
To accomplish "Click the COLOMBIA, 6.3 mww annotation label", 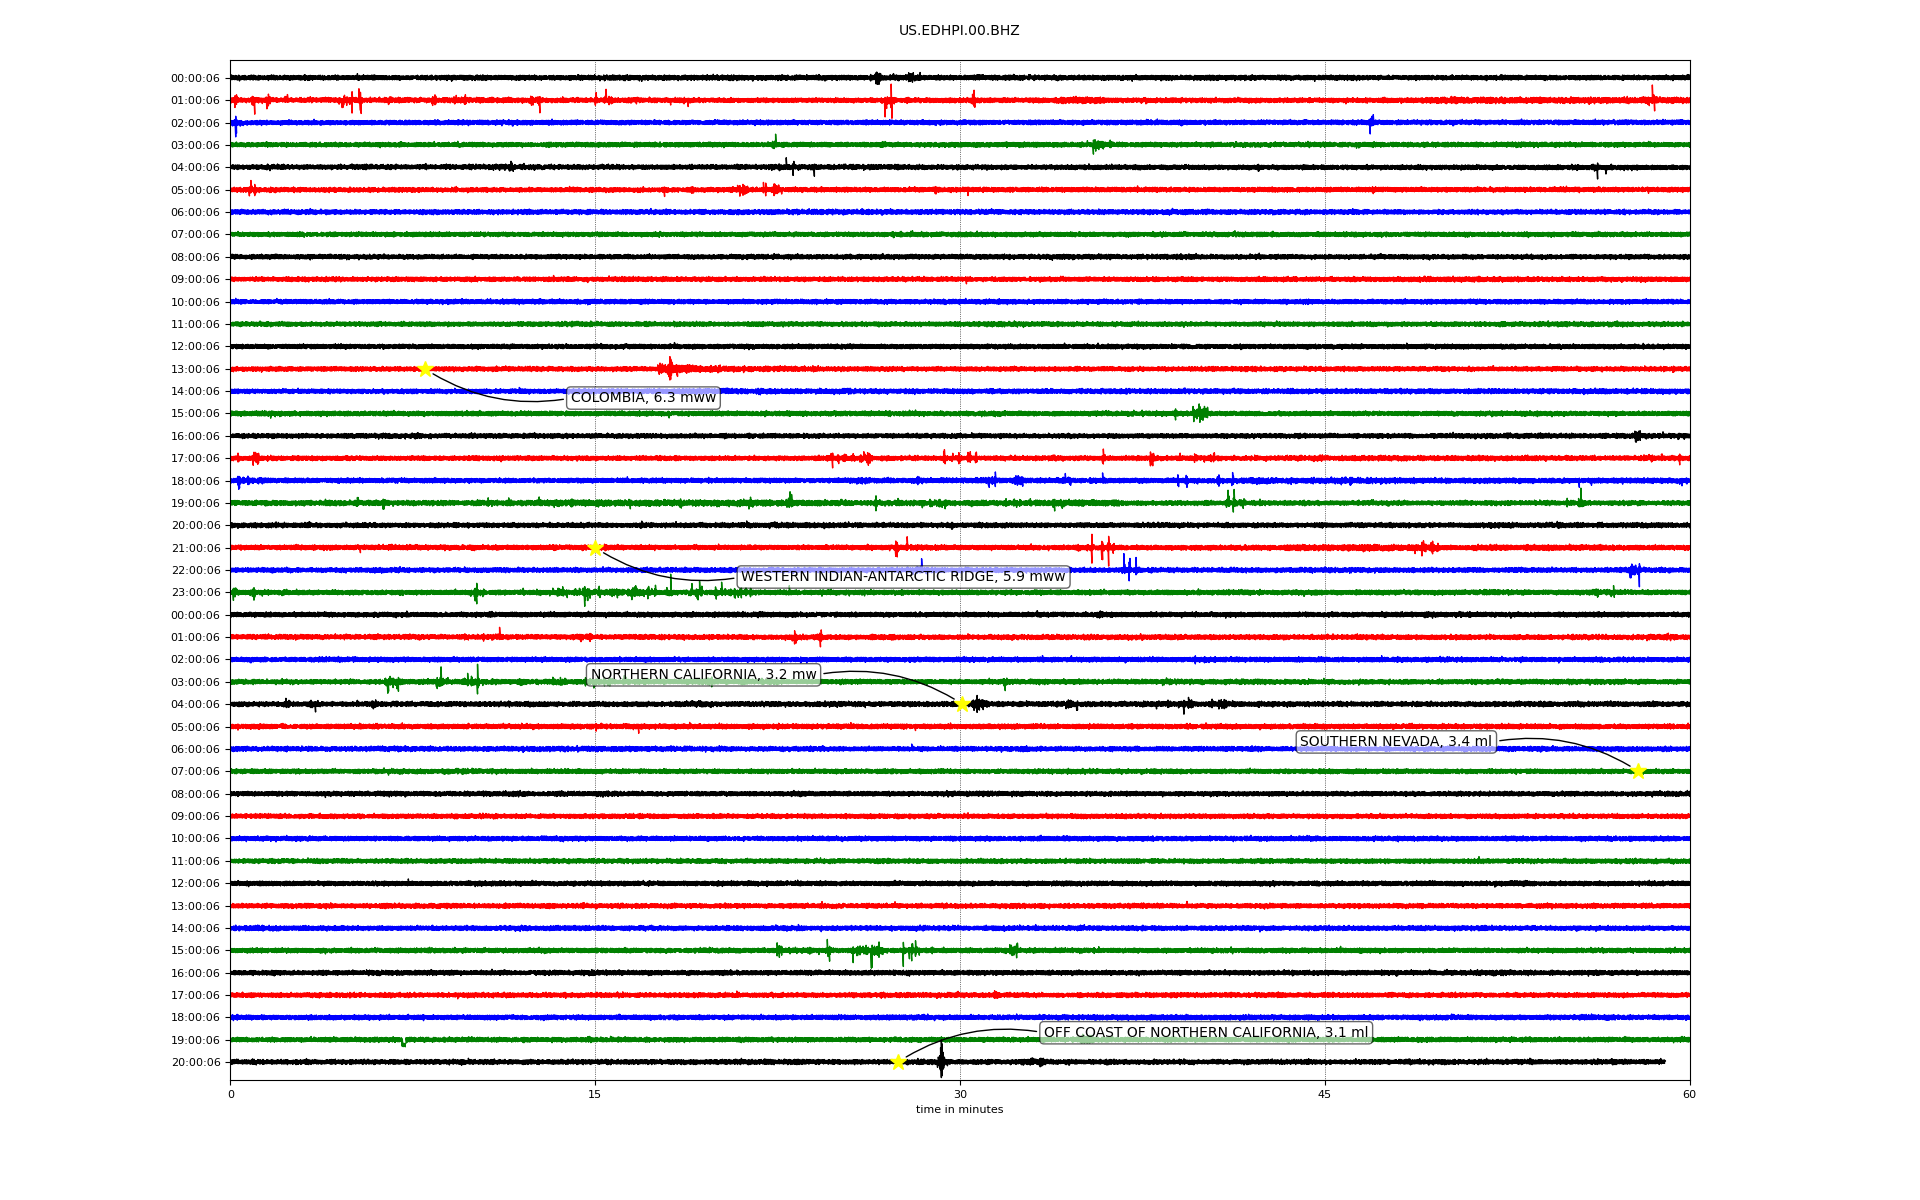I will click(x=643, y=398).
